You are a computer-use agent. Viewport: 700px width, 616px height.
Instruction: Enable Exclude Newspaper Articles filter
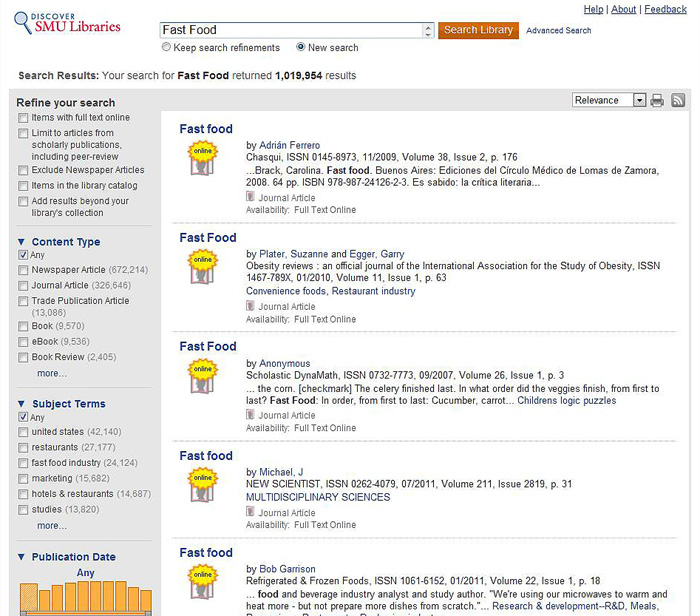(x=23, y=170)
